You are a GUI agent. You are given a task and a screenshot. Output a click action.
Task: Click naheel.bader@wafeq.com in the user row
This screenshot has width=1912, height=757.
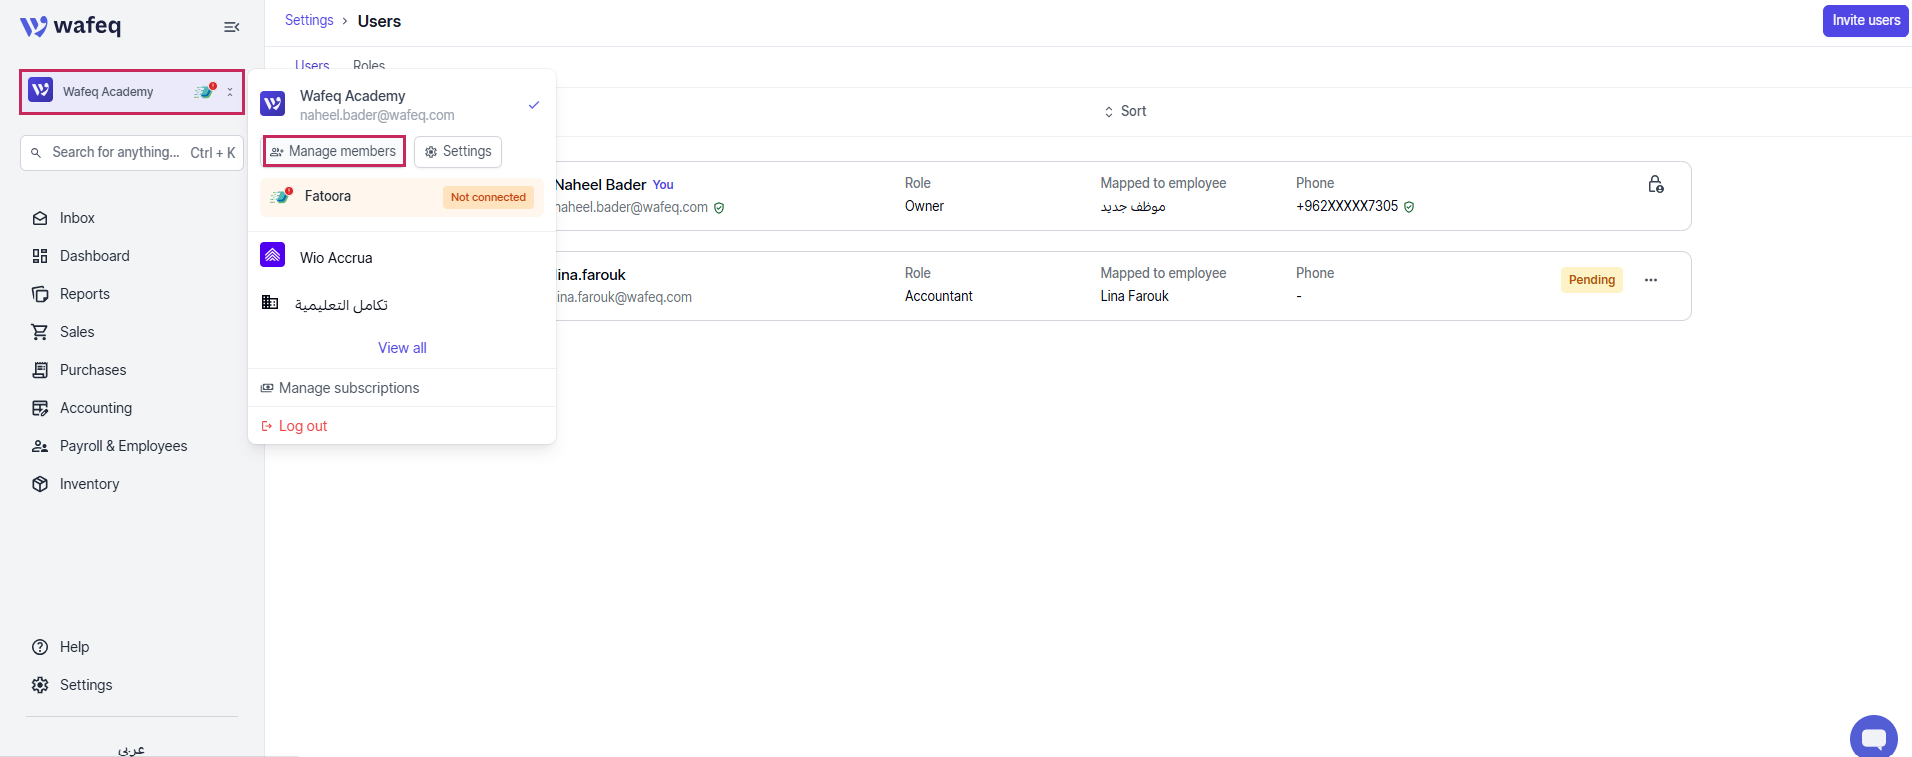[x=632, y=207]
